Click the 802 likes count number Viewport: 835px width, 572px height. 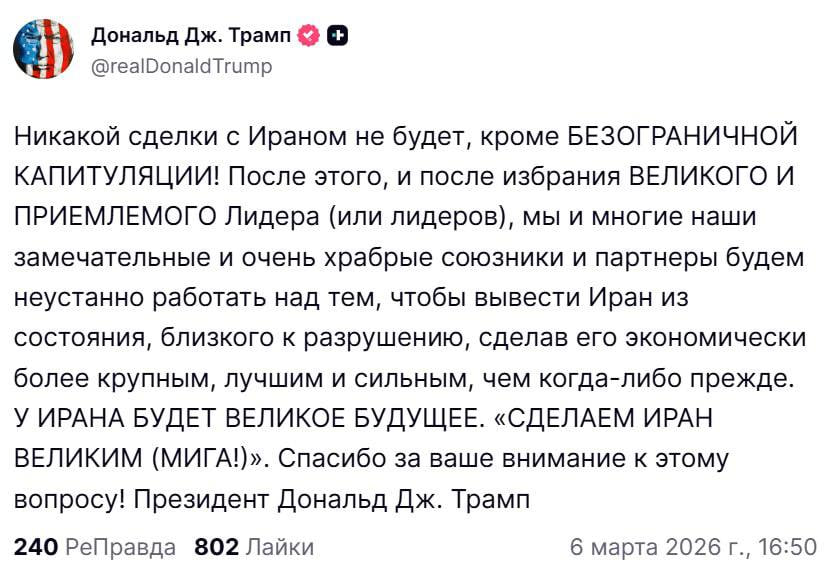coord(216,547)
